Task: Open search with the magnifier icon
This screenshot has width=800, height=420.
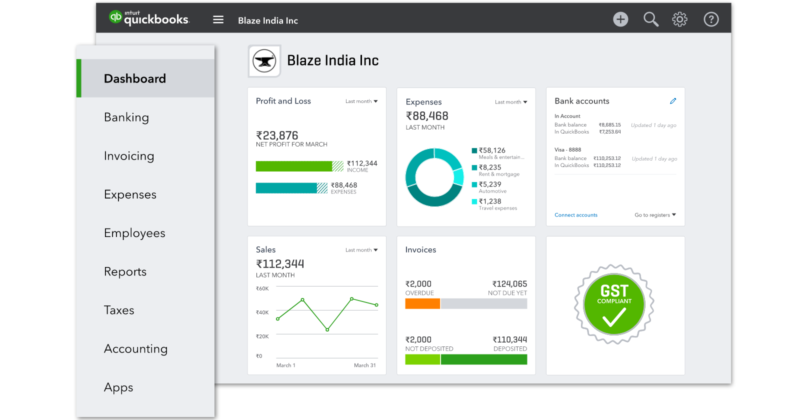Action: 651,19
